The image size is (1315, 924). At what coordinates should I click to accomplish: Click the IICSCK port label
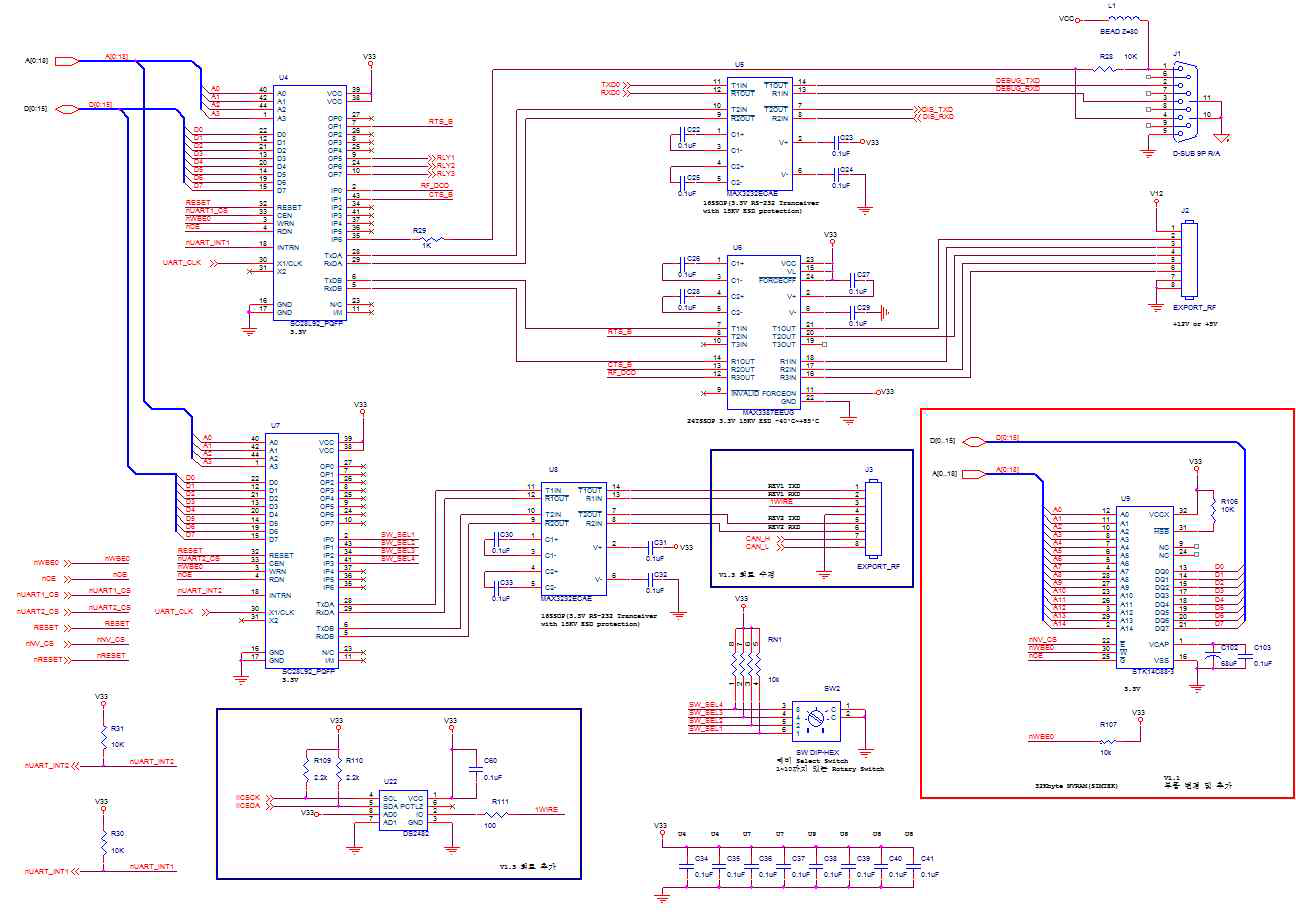click(247, 798)
